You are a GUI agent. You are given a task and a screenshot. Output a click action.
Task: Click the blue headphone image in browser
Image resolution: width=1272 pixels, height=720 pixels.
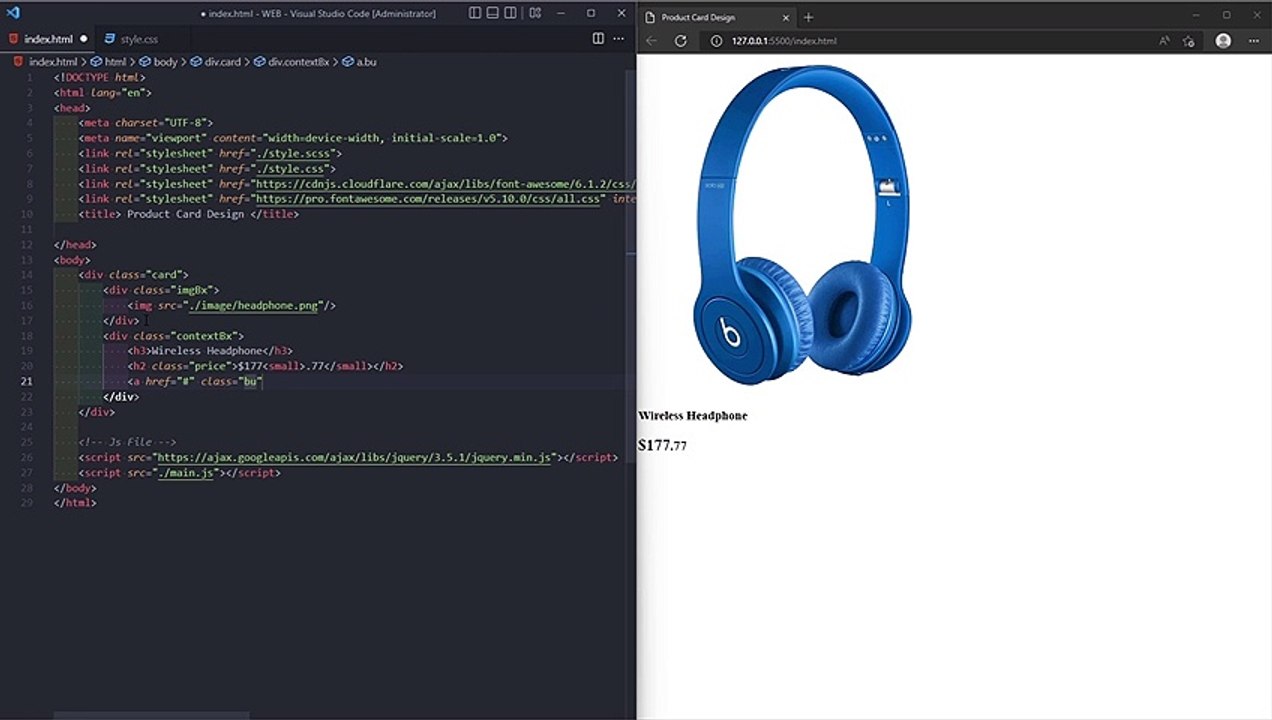click(x=801, y=224)
